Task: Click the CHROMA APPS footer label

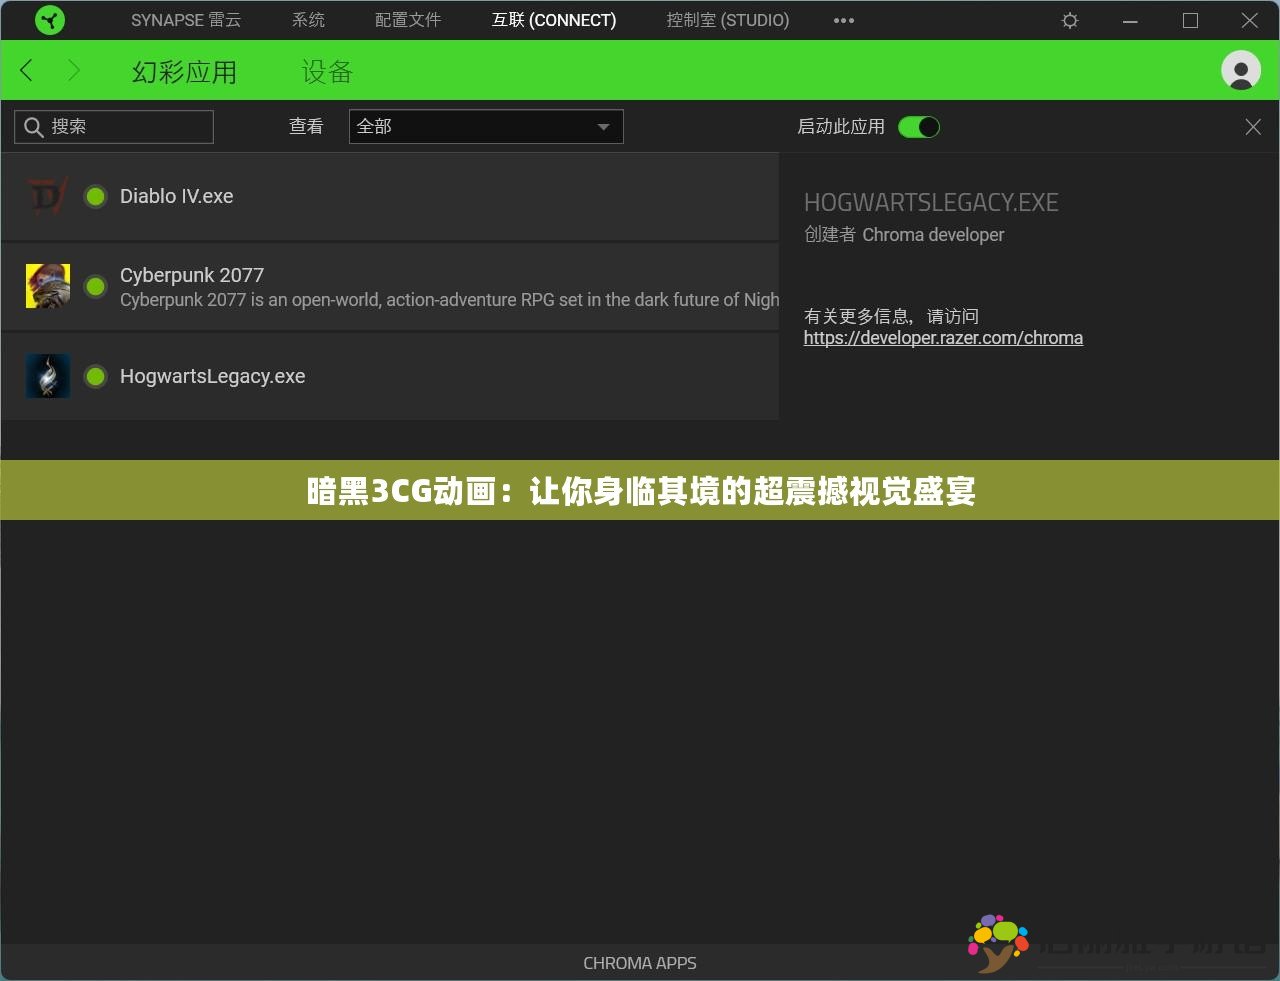Action: pos(640,963)
